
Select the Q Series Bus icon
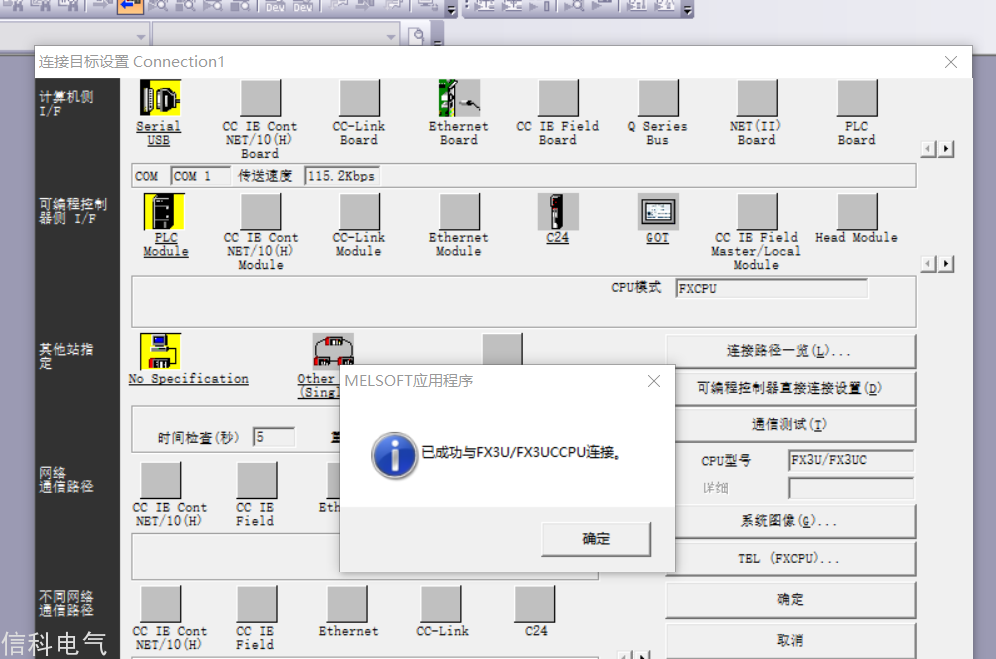659,98
